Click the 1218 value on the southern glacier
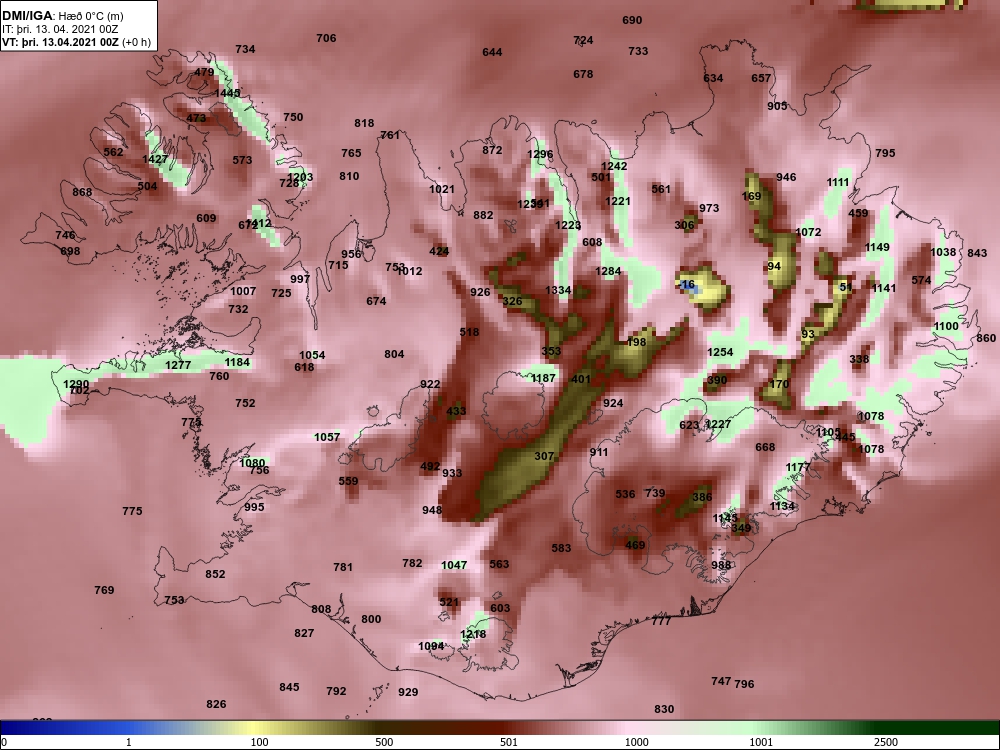The image size is (1000, 750). [x=473, y=634]
